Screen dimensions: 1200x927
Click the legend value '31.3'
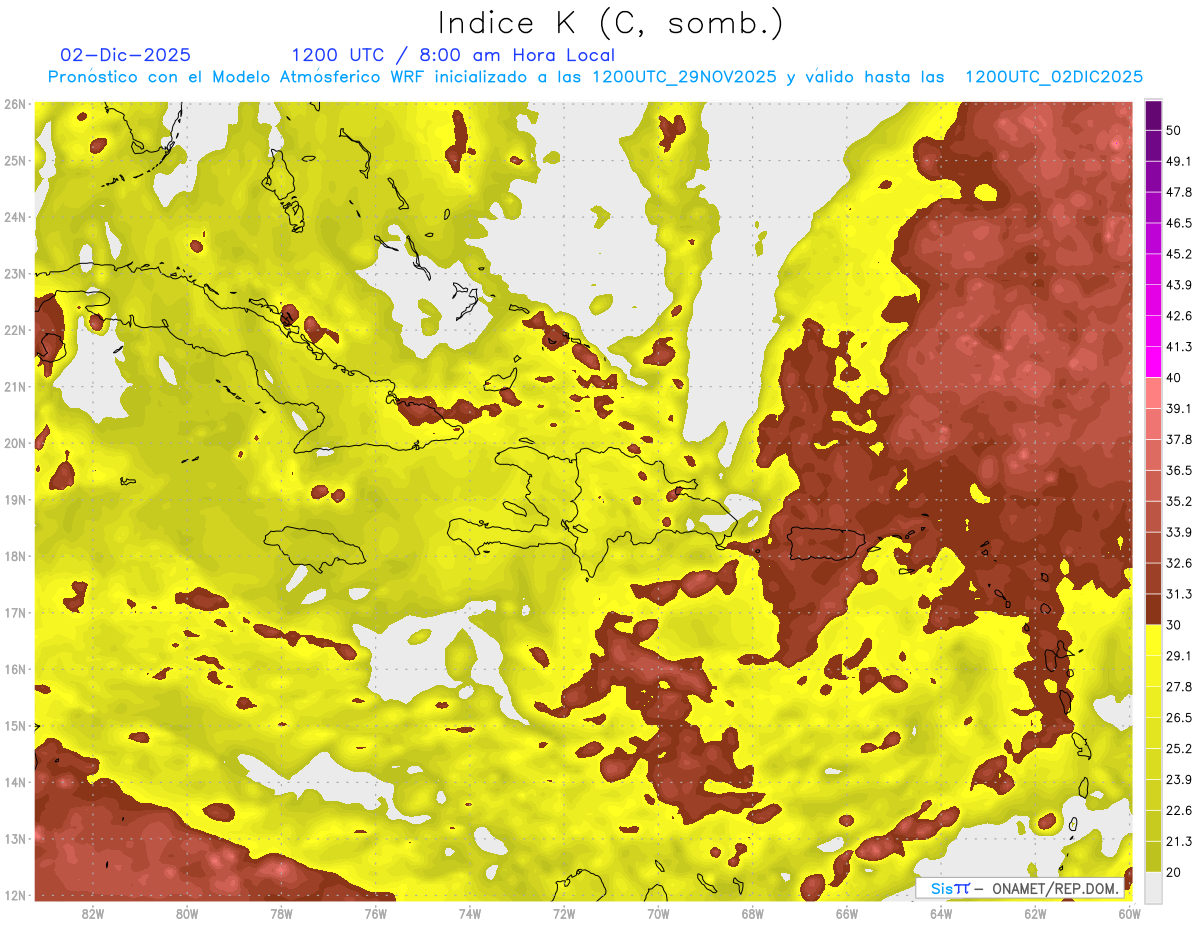(x=1179, y=594)
